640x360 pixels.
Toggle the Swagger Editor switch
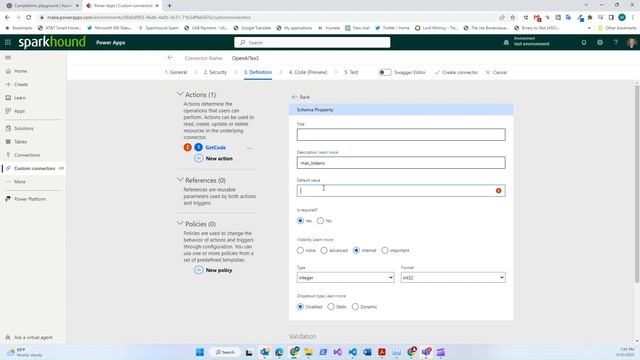pyautogui.click(x=385, y=72)
